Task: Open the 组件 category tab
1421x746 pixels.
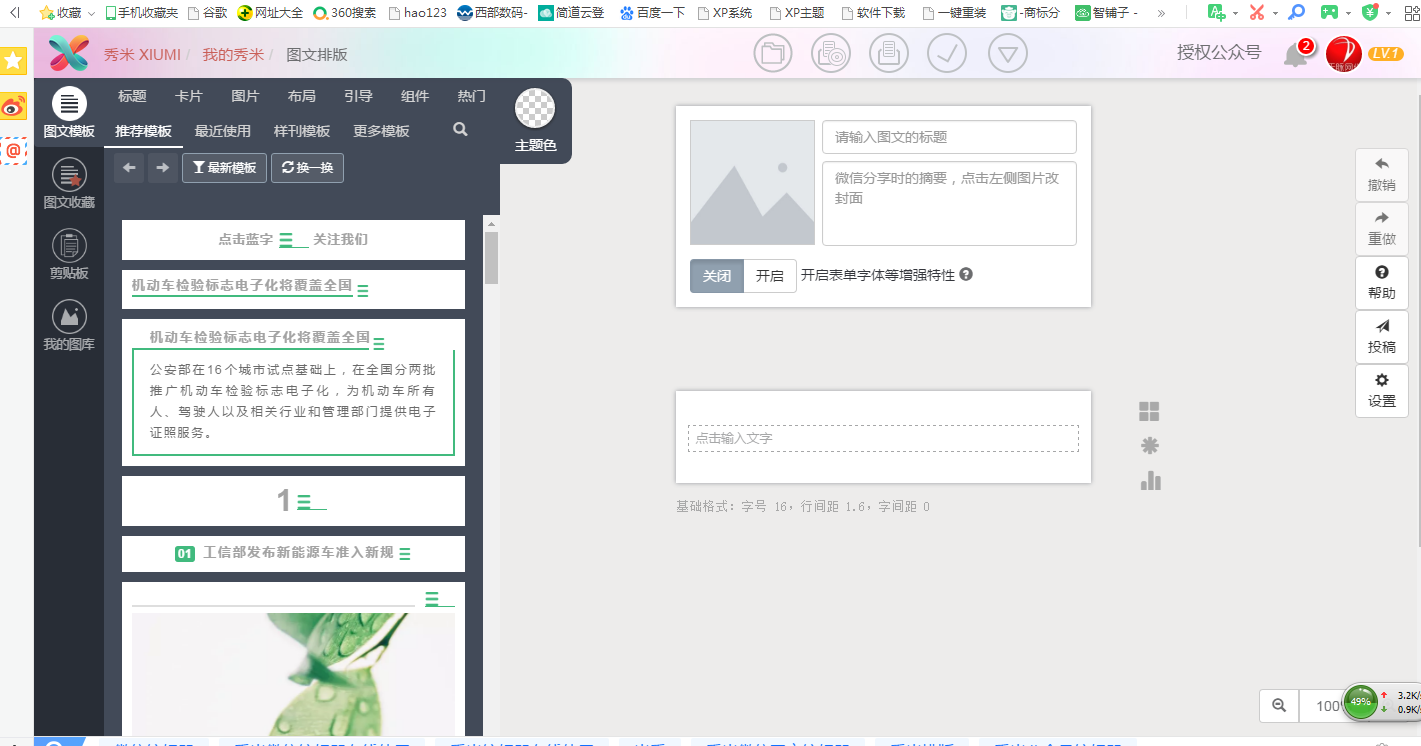Action: [x=414, y=96]
